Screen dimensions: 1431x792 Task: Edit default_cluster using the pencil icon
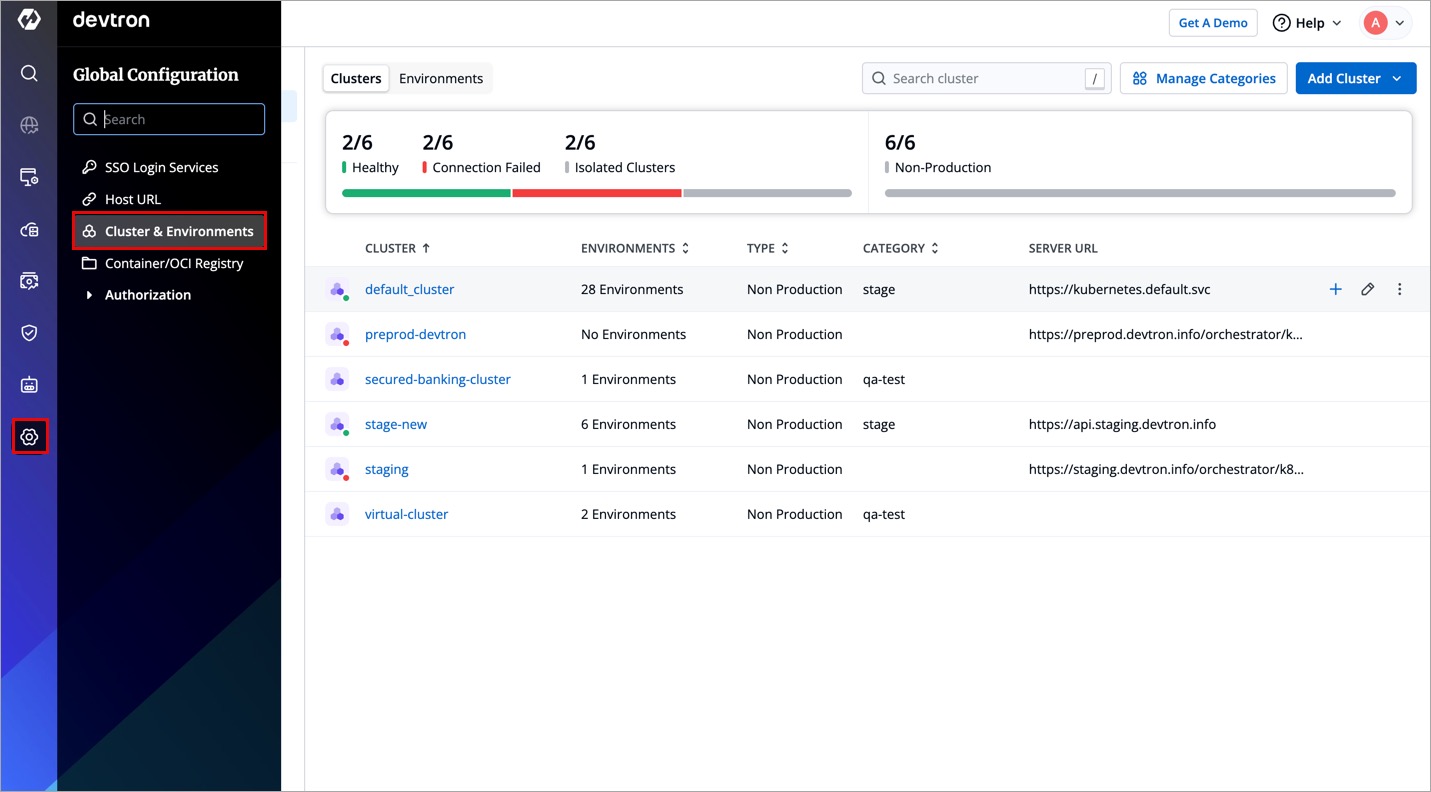[1367, 289]
